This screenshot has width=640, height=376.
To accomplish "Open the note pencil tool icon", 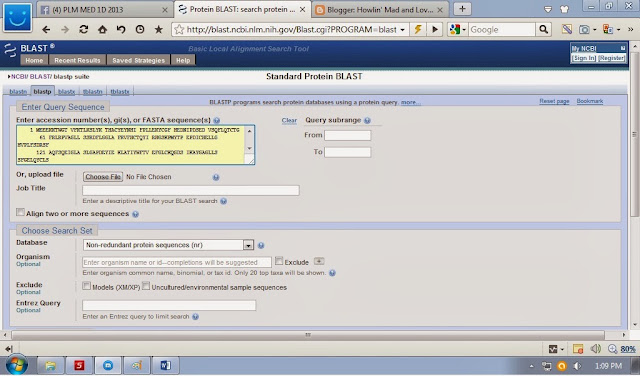I will (x=567, y=29).
